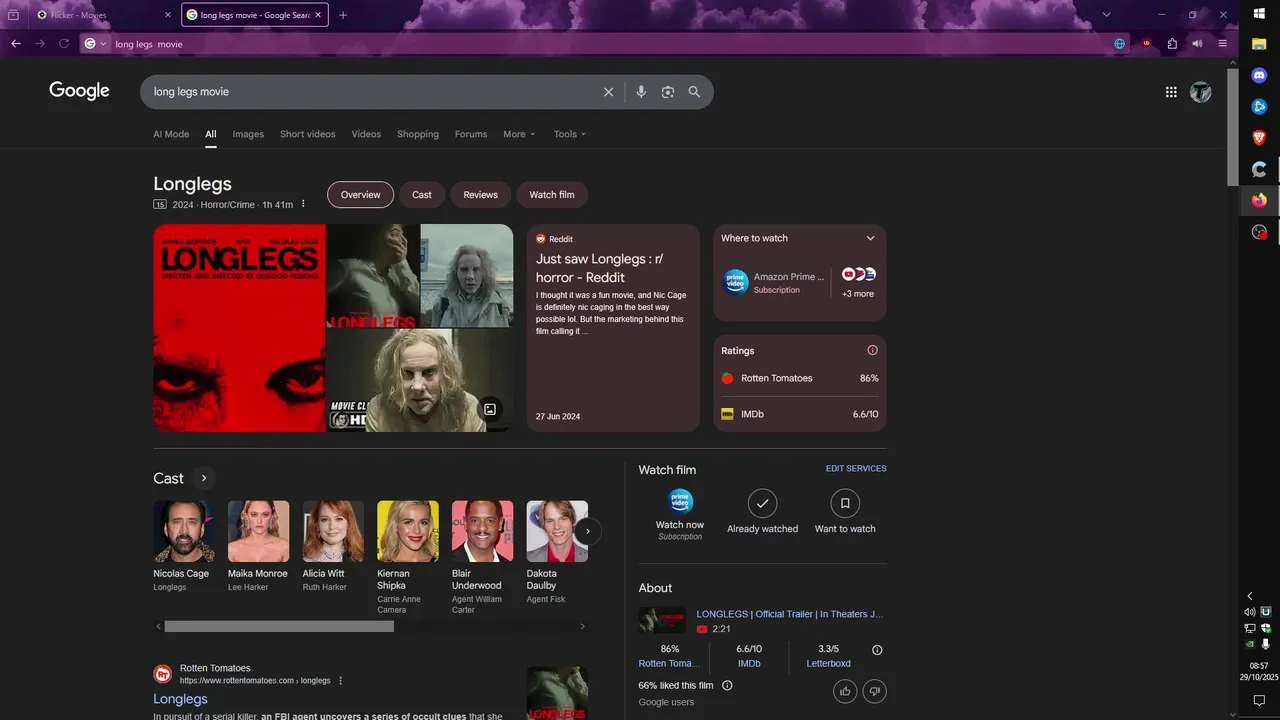Clear the Google search box text
The width and height of the screenshot is (1280, 720).
click(x=608, y=92)
